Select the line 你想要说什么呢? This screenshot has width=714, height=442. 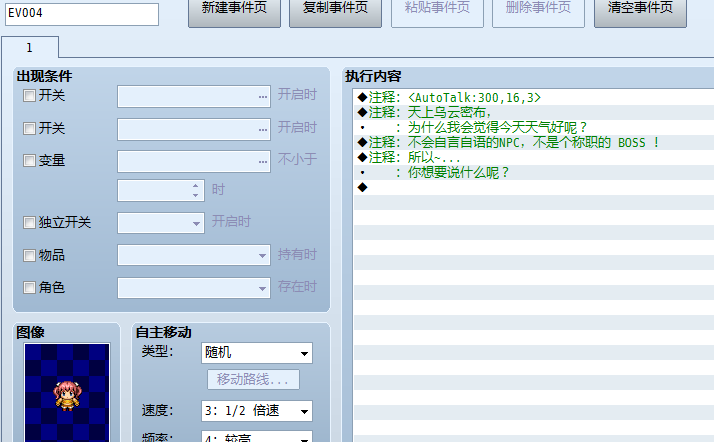click(534, 173)
